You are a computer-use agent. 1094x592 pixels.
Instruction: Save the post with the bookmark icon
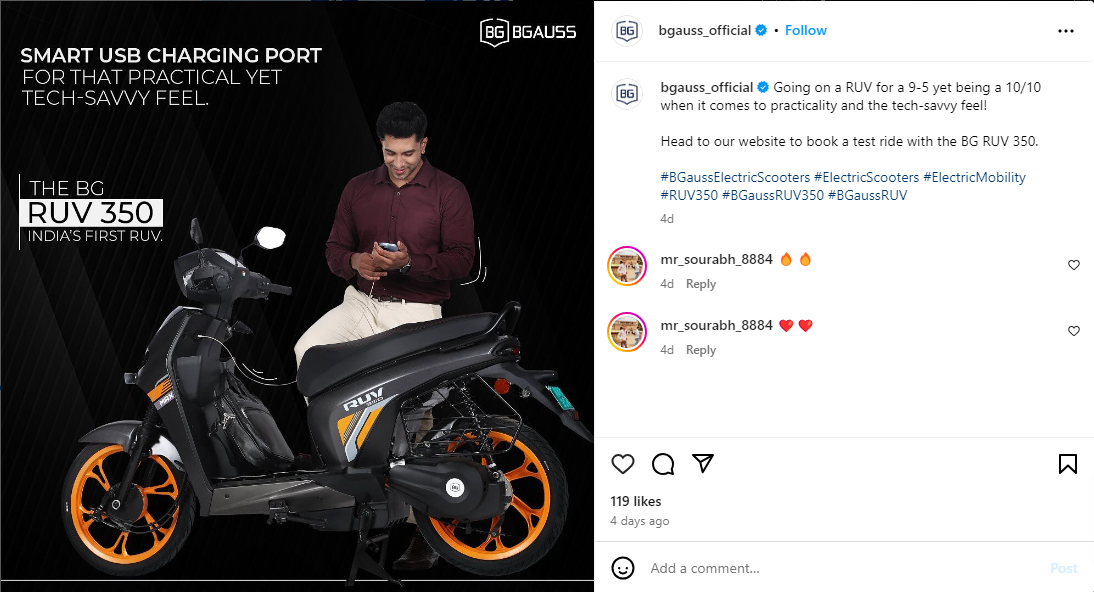tap(1067, 464)
